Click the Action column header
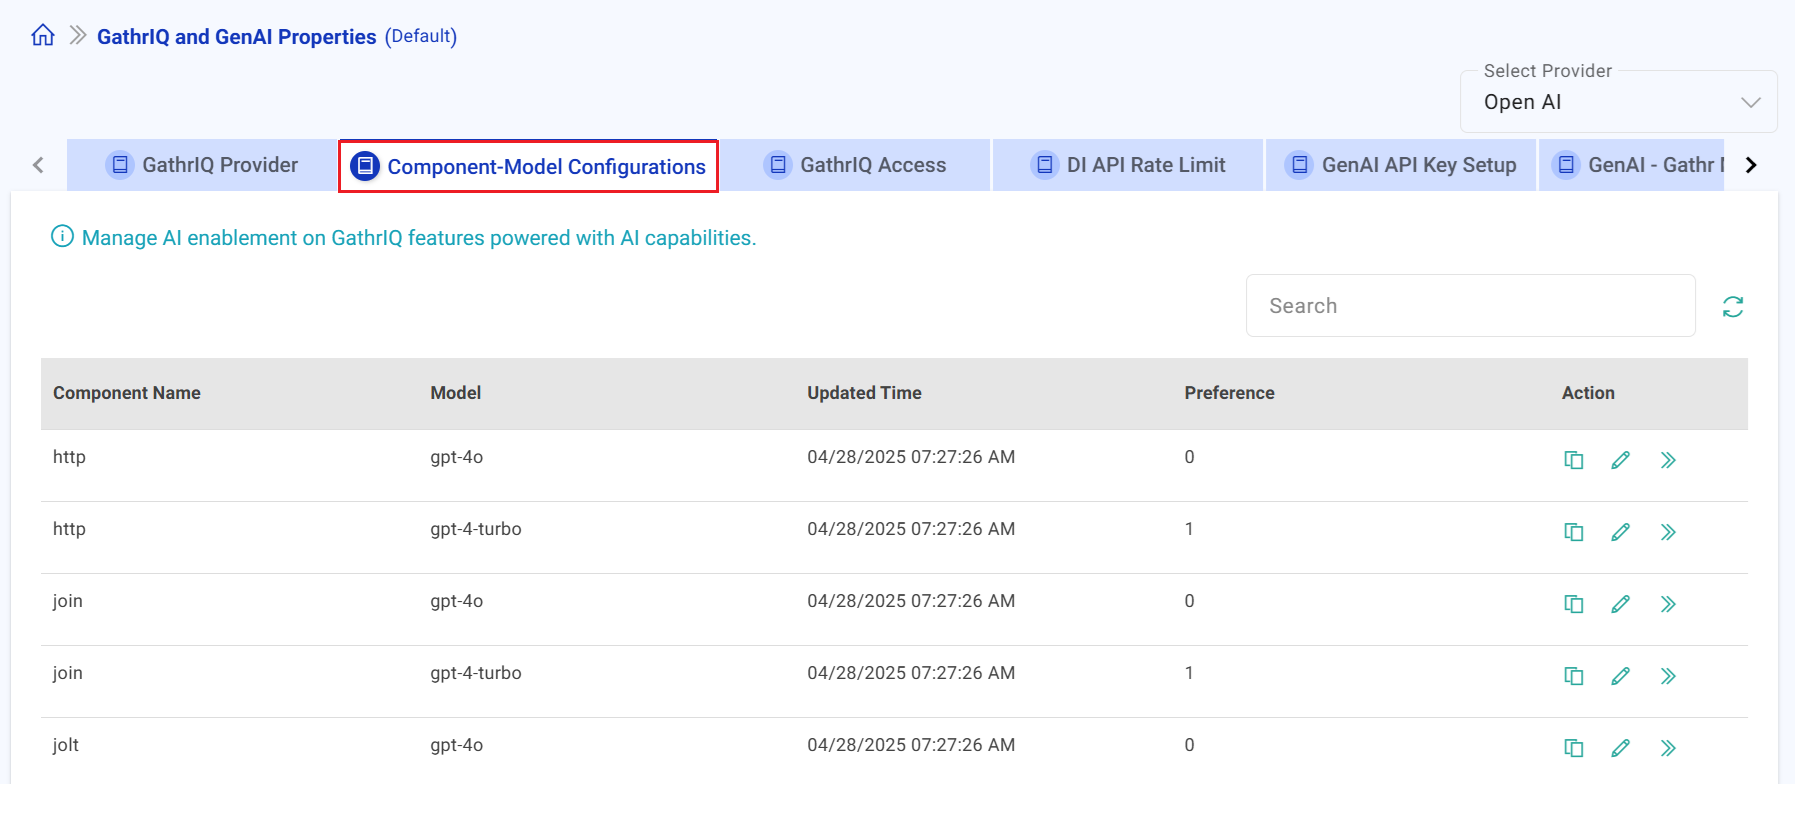1804x834 pixels. (1588, 393)
